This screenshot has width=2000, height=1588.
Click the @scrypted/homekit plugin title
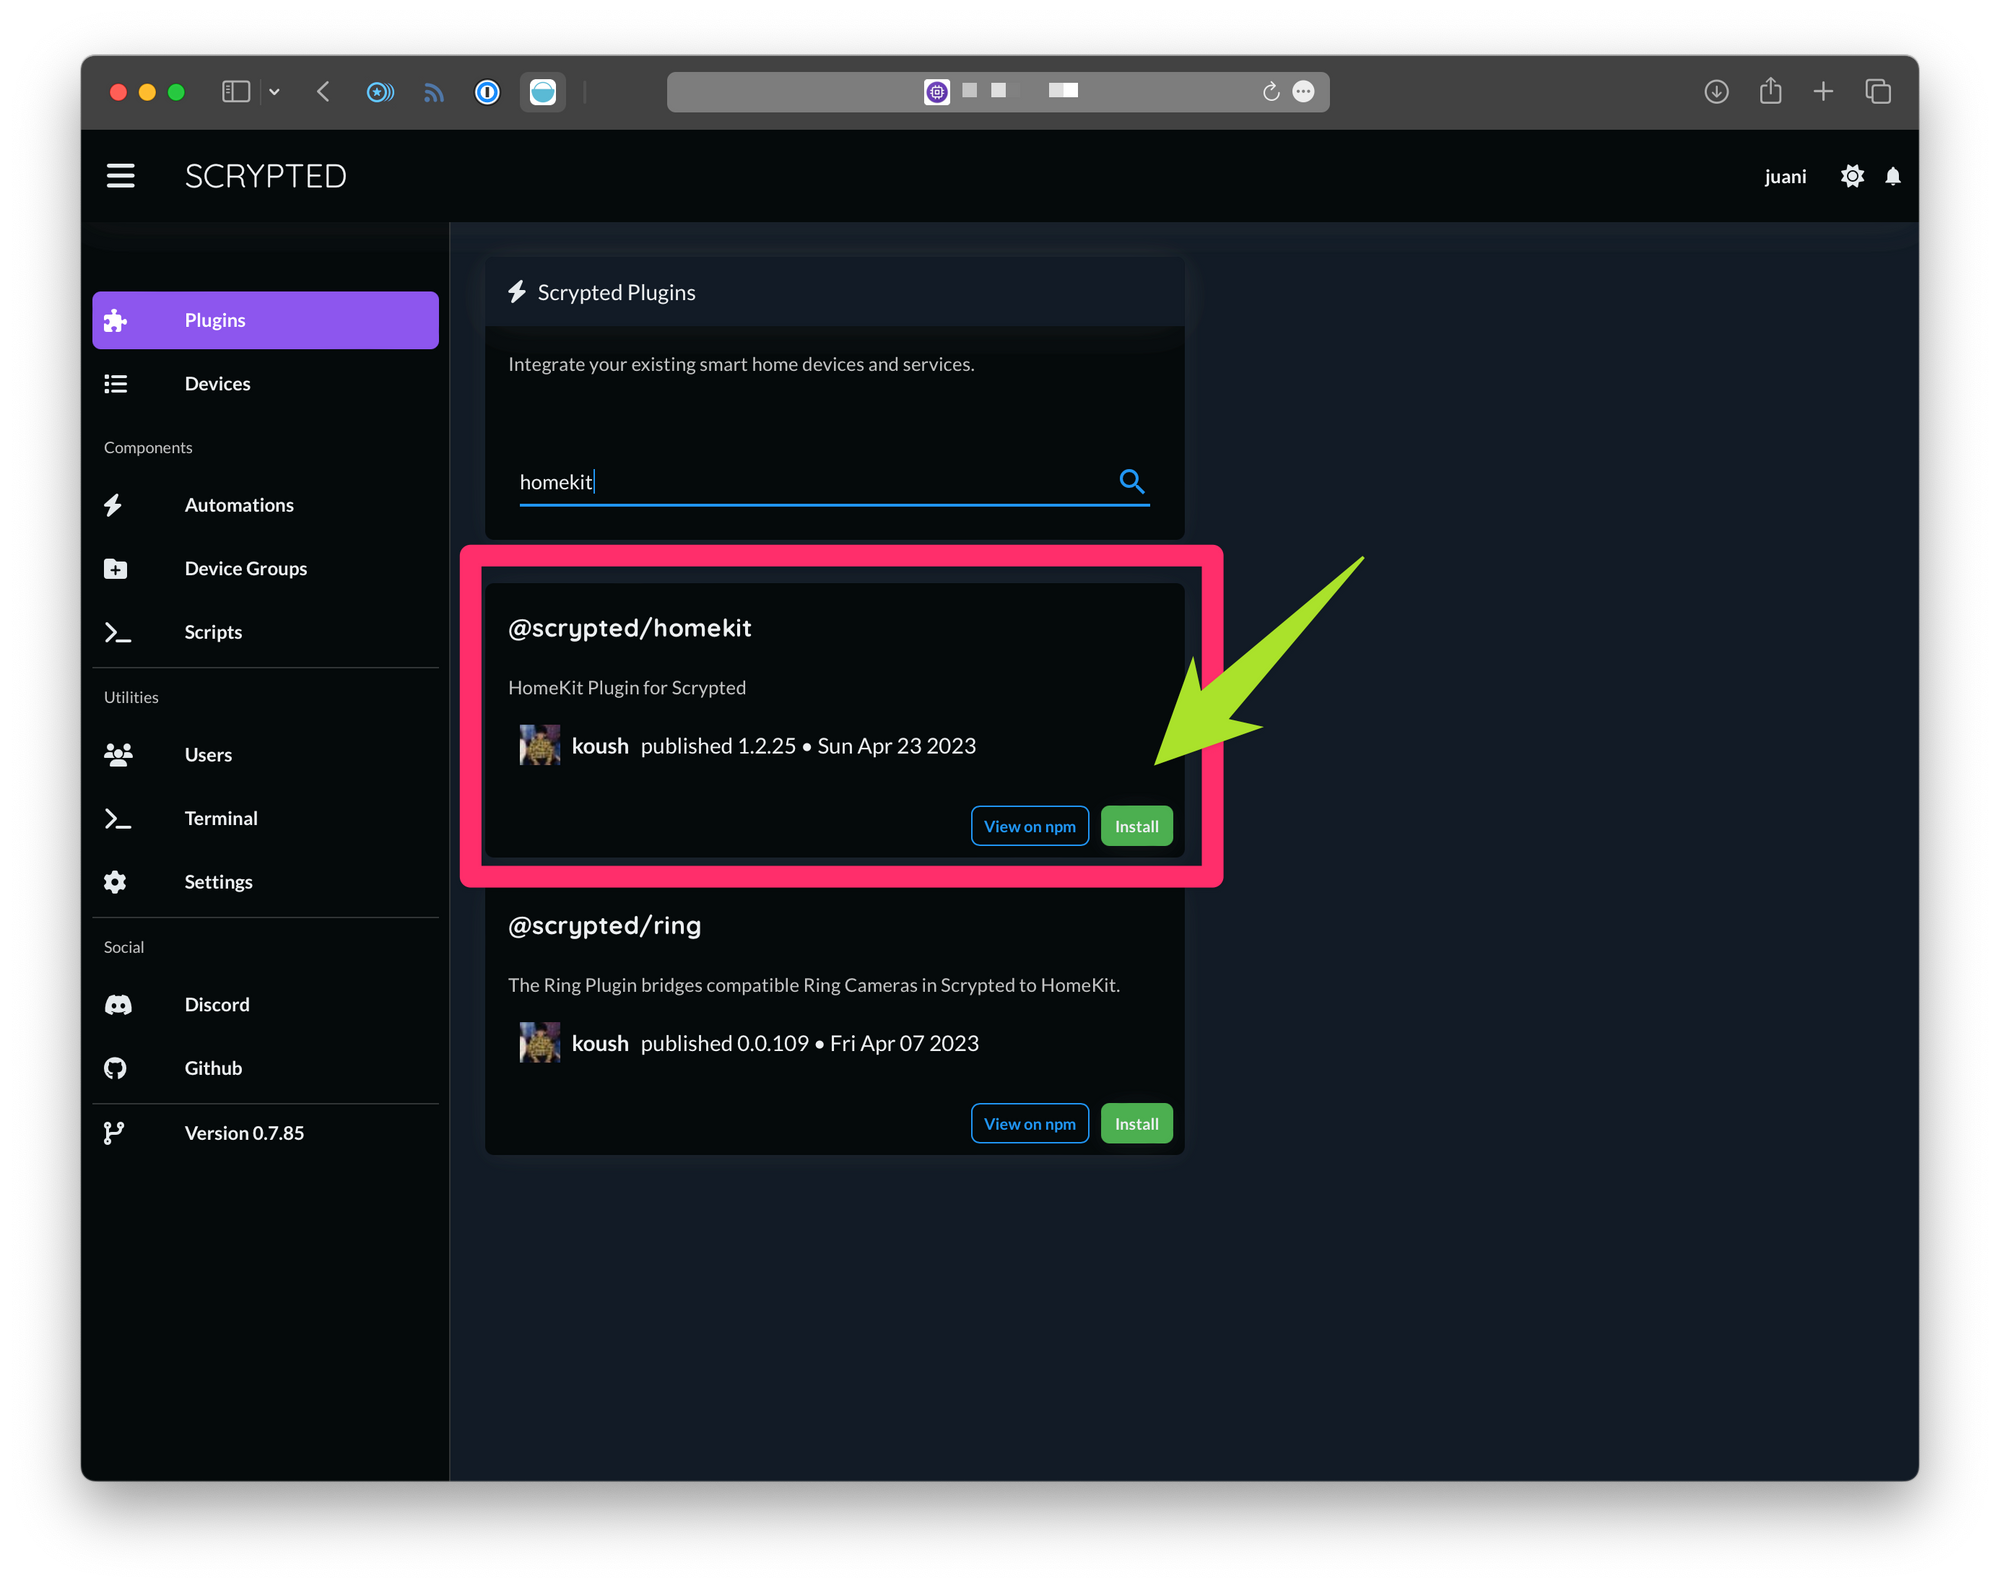tap(630, 628)
